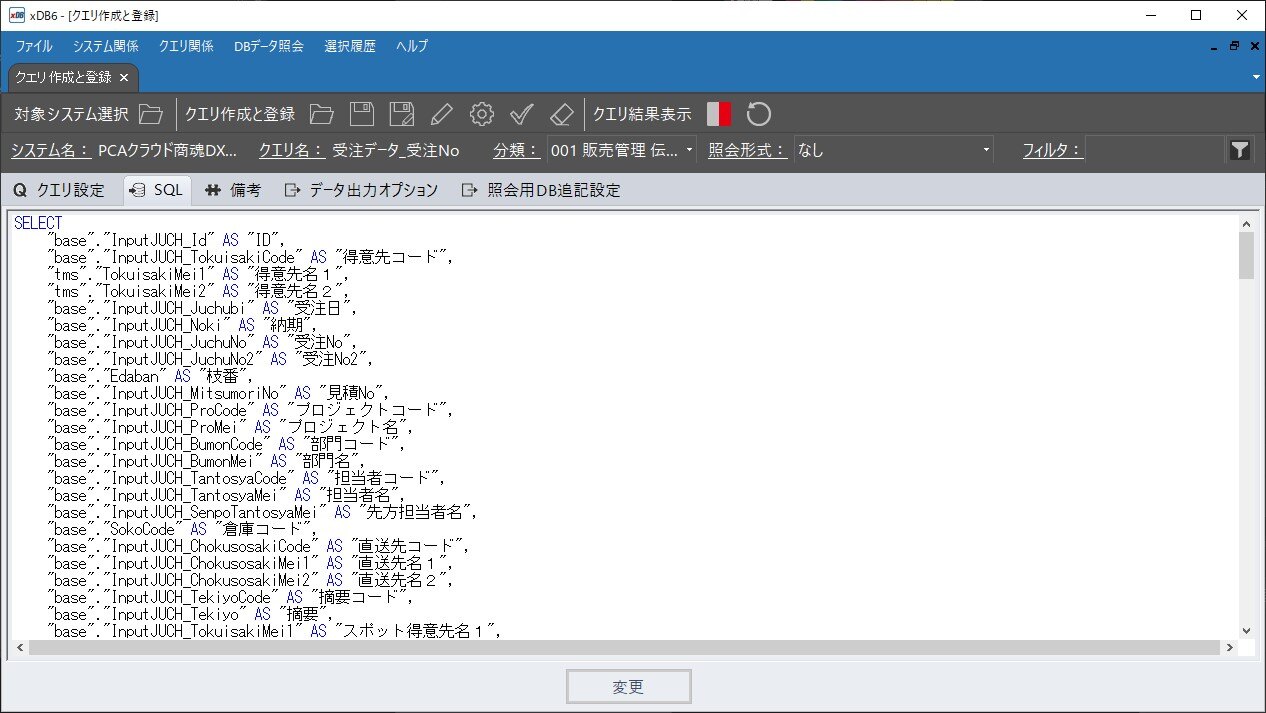Click the checkmark validate icon
This screenshot has width=1266, height=713.
522,114
